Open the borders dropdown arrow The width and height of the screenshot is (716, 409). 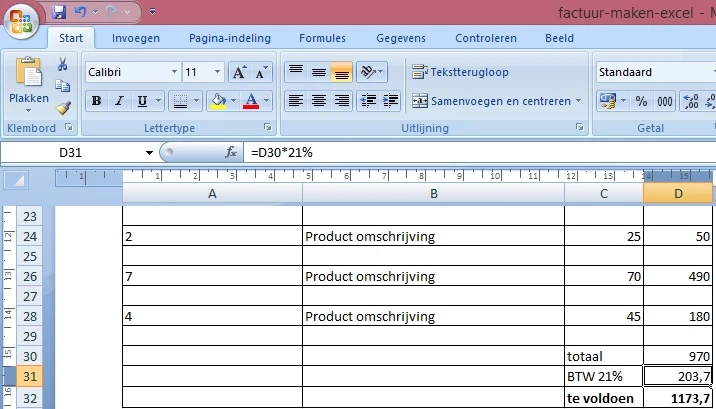tap(197, 101)
